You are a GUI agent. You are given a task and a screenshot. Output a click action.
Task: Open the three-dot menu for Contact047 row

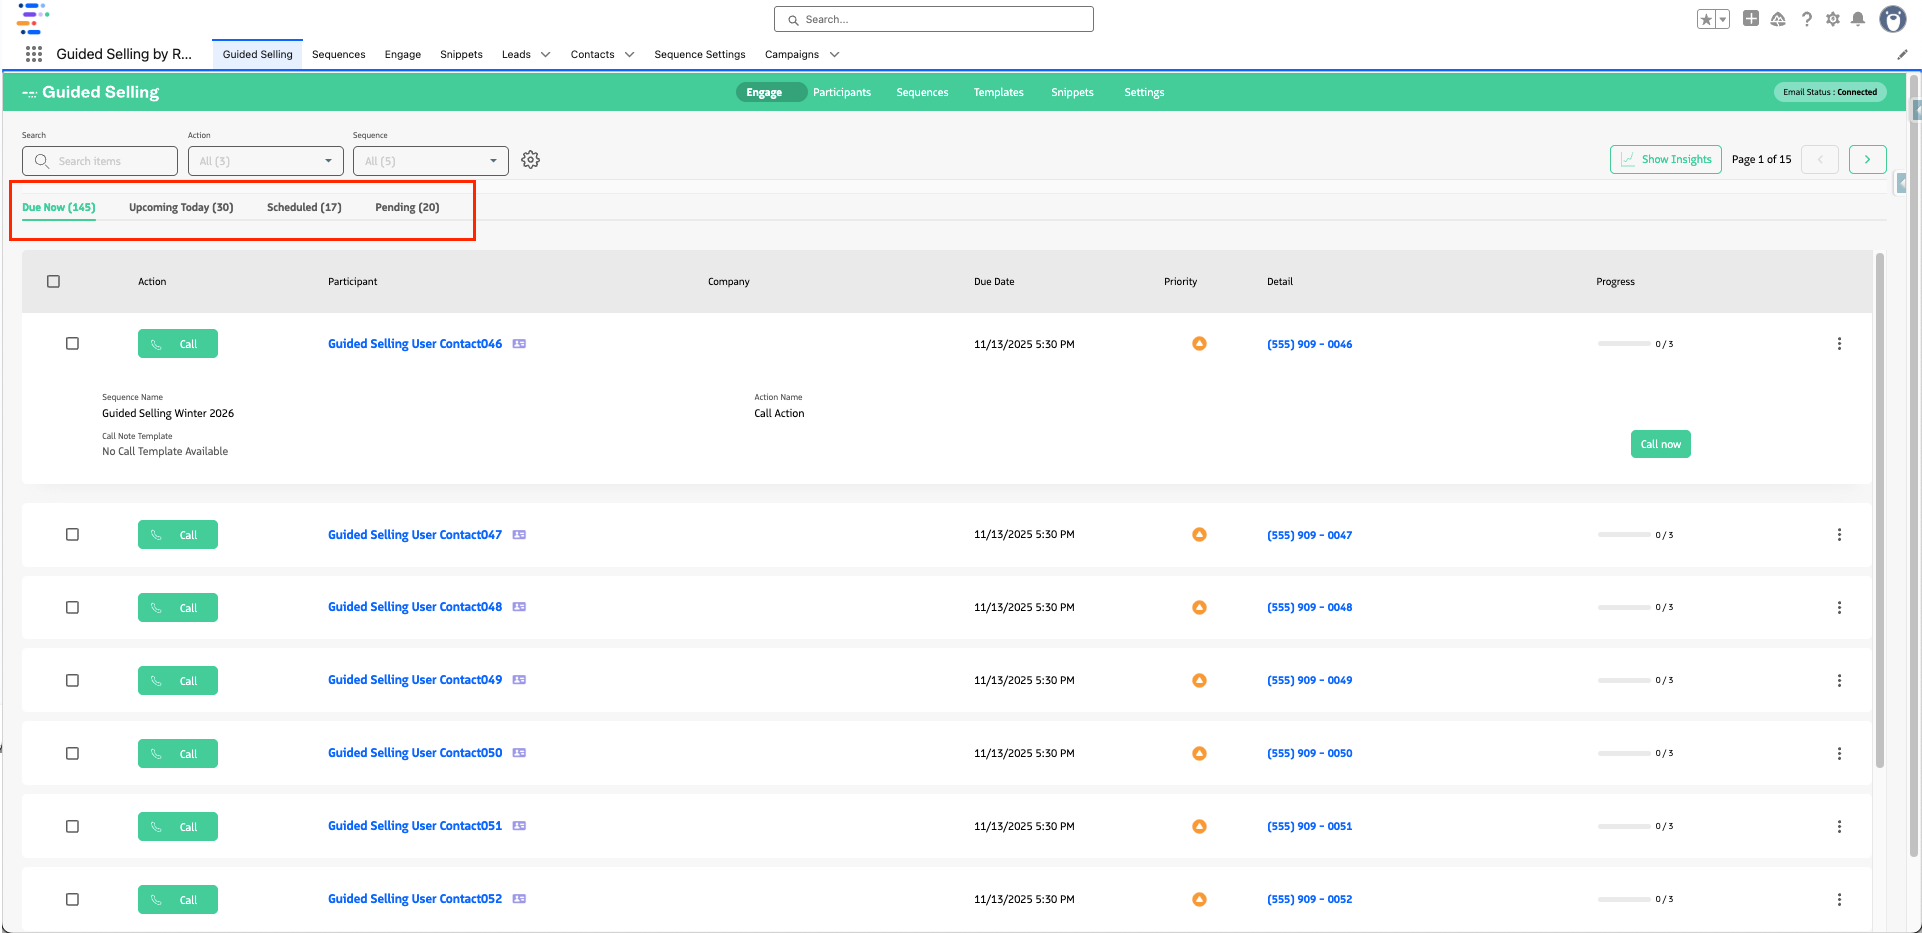pos(1838,535)
